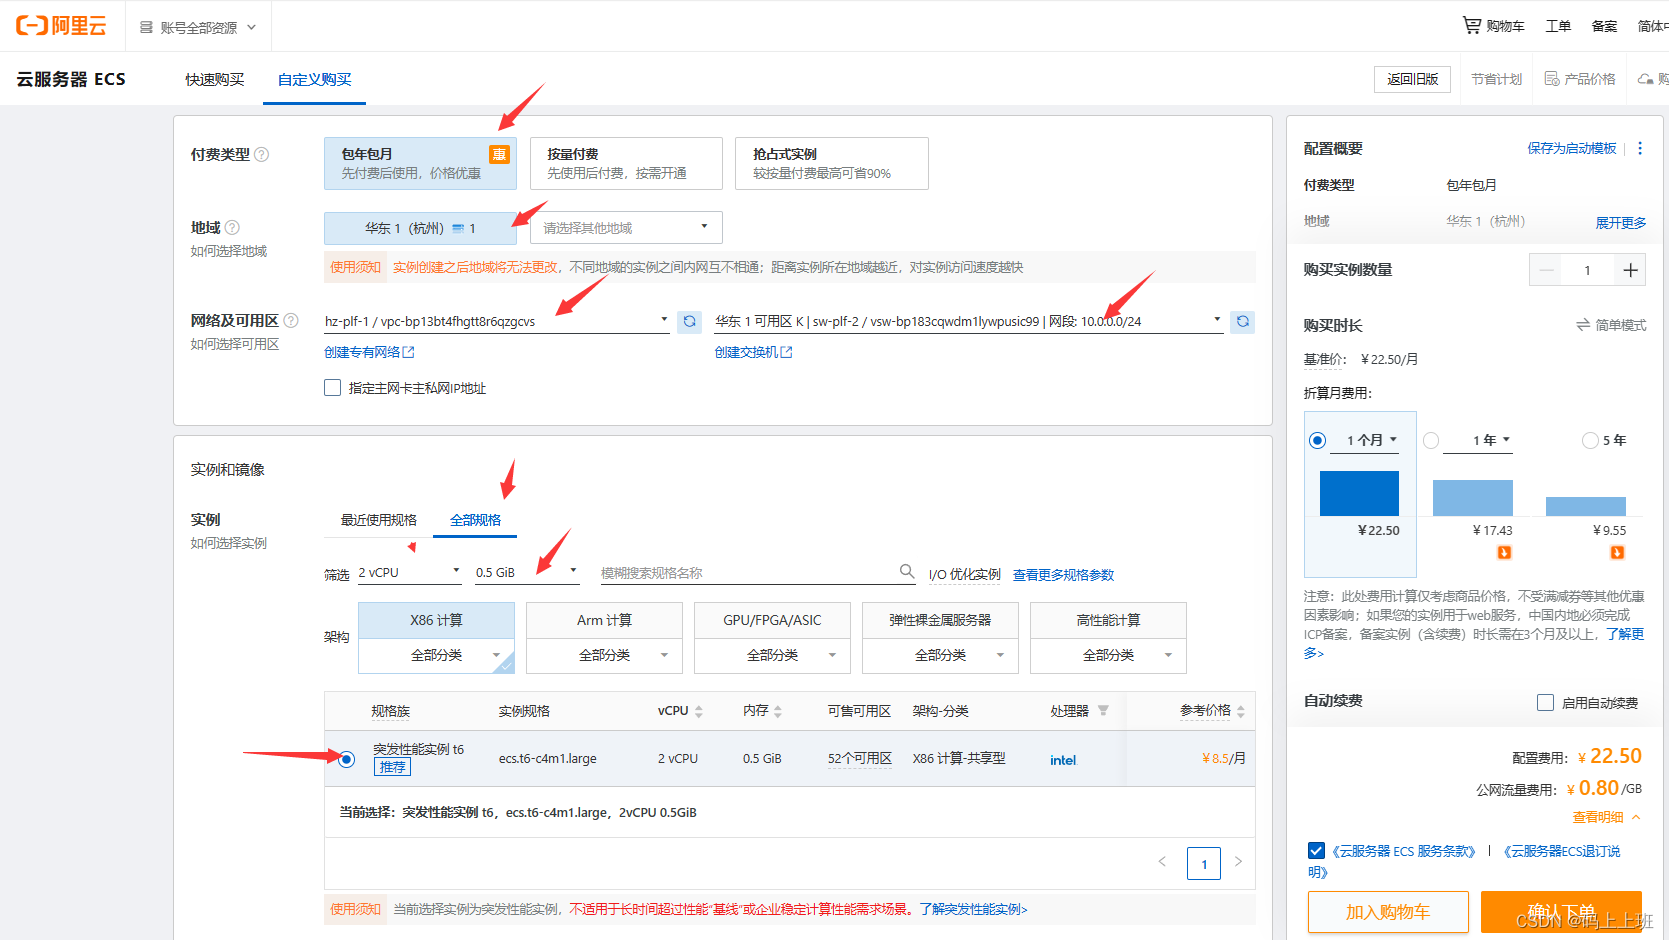Viewport: 1669px width, 940px height.
Task: Click the ¥9.55 price bar
Action: (x=1585, y=506)
